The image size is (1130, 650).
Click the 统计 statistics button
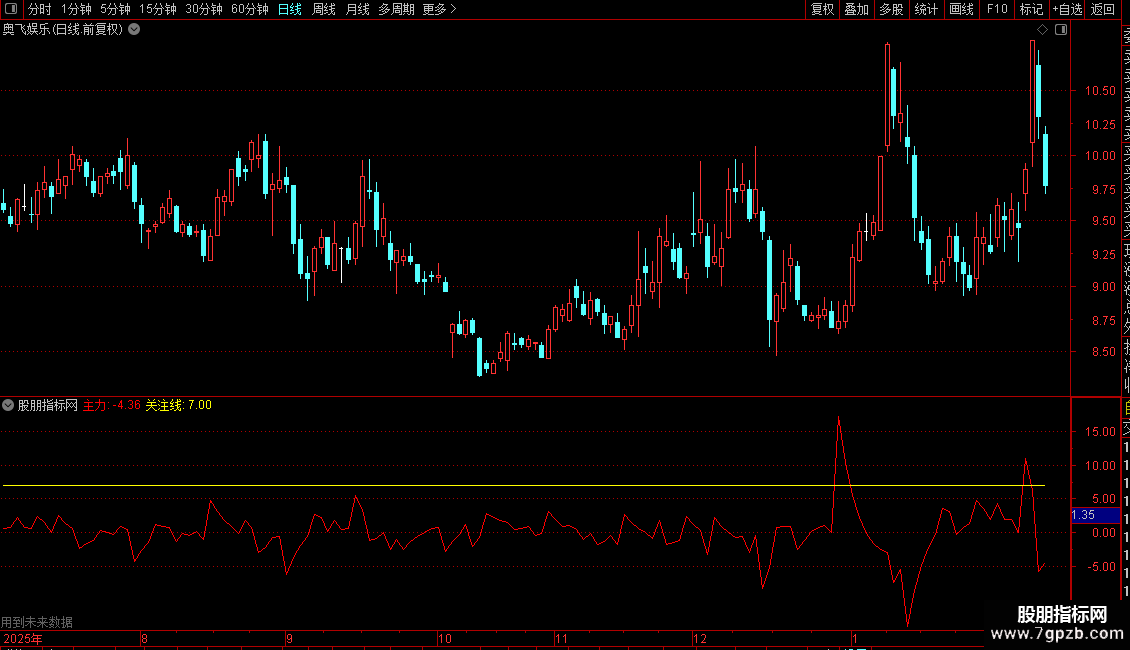(926, 9)
